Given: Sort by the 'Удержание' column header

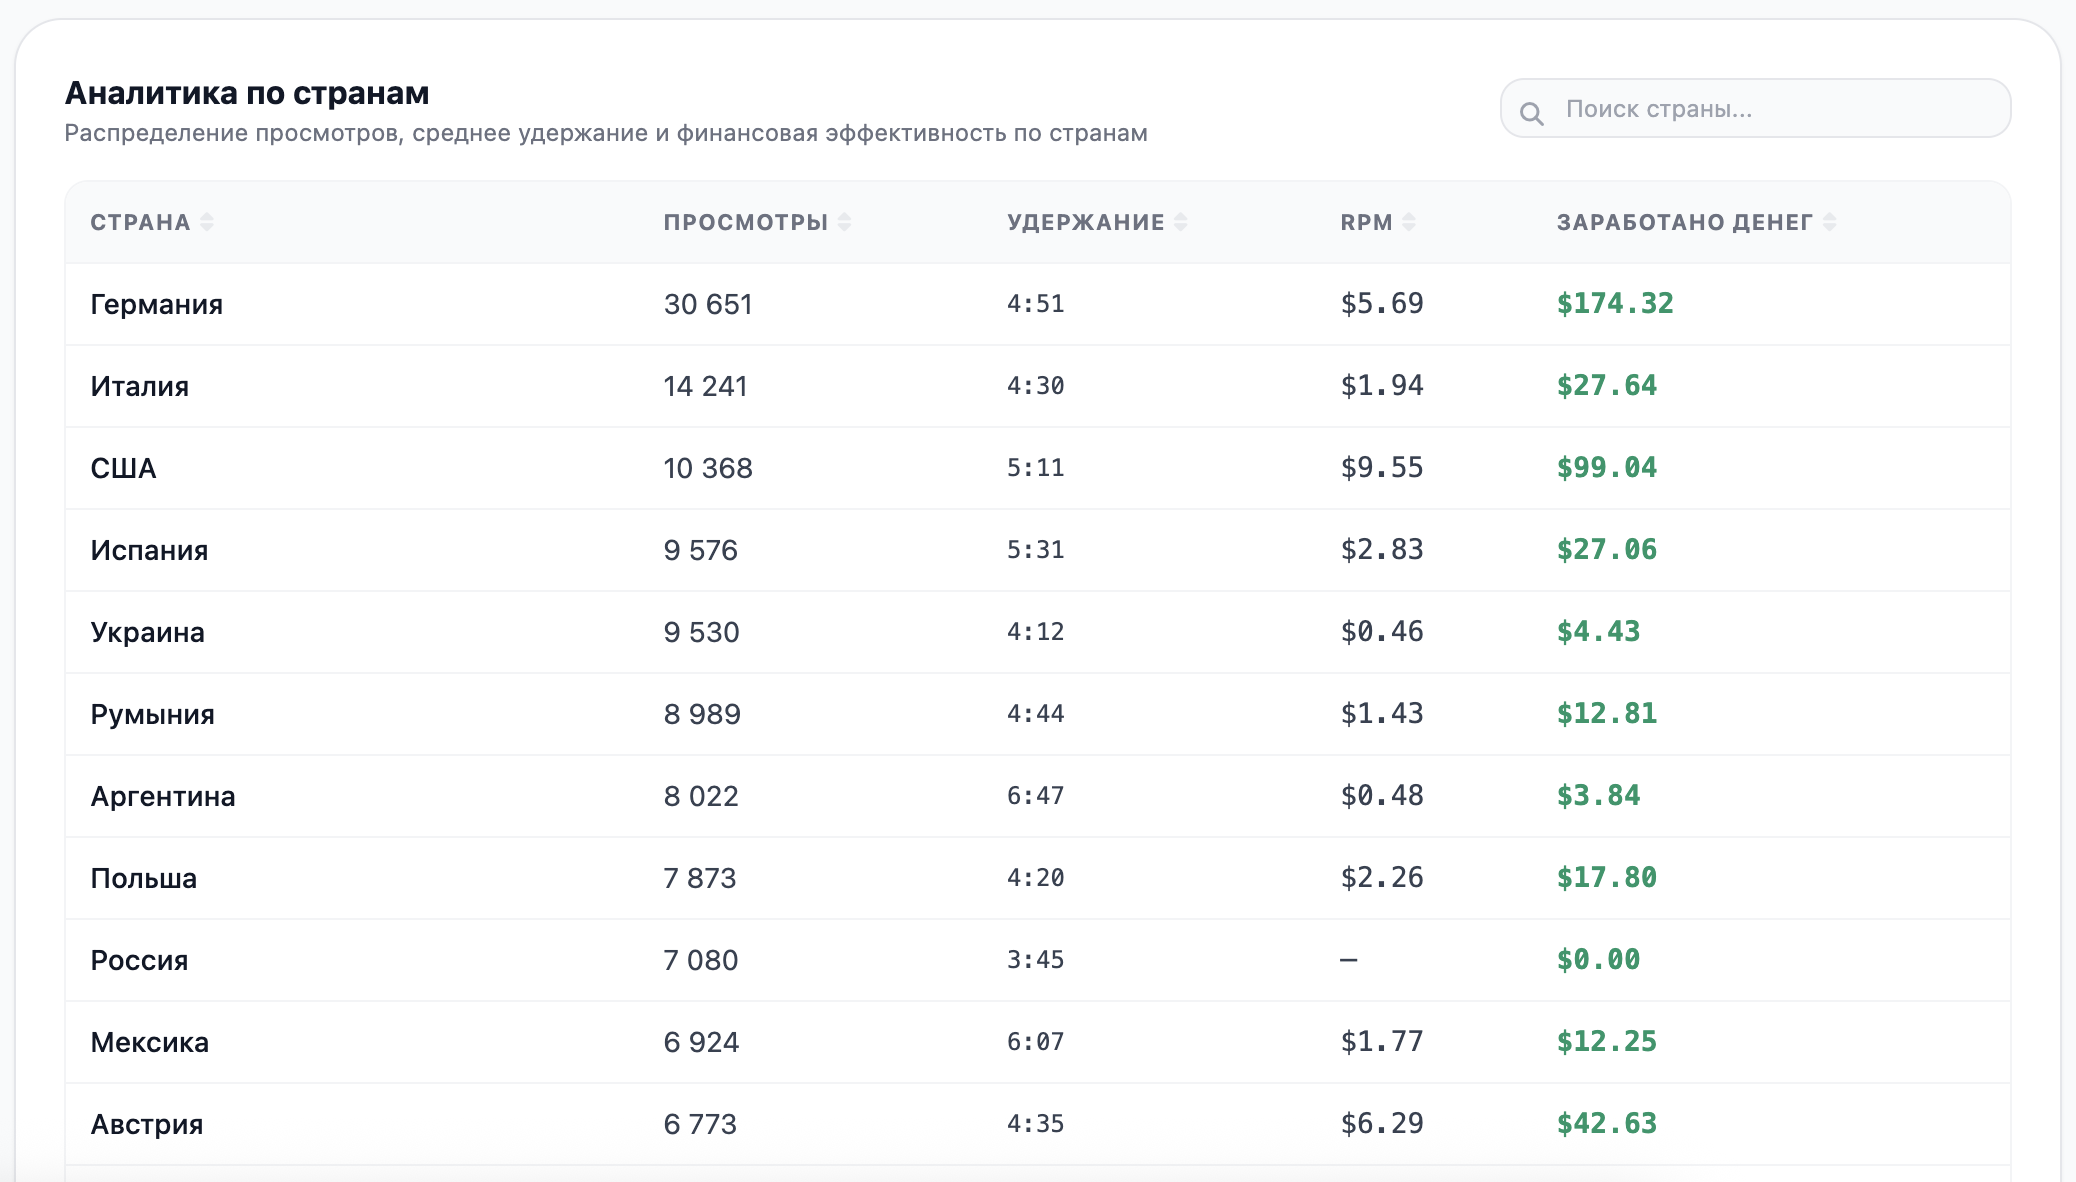Looking at the screenshot, I should pos(1097,222).
